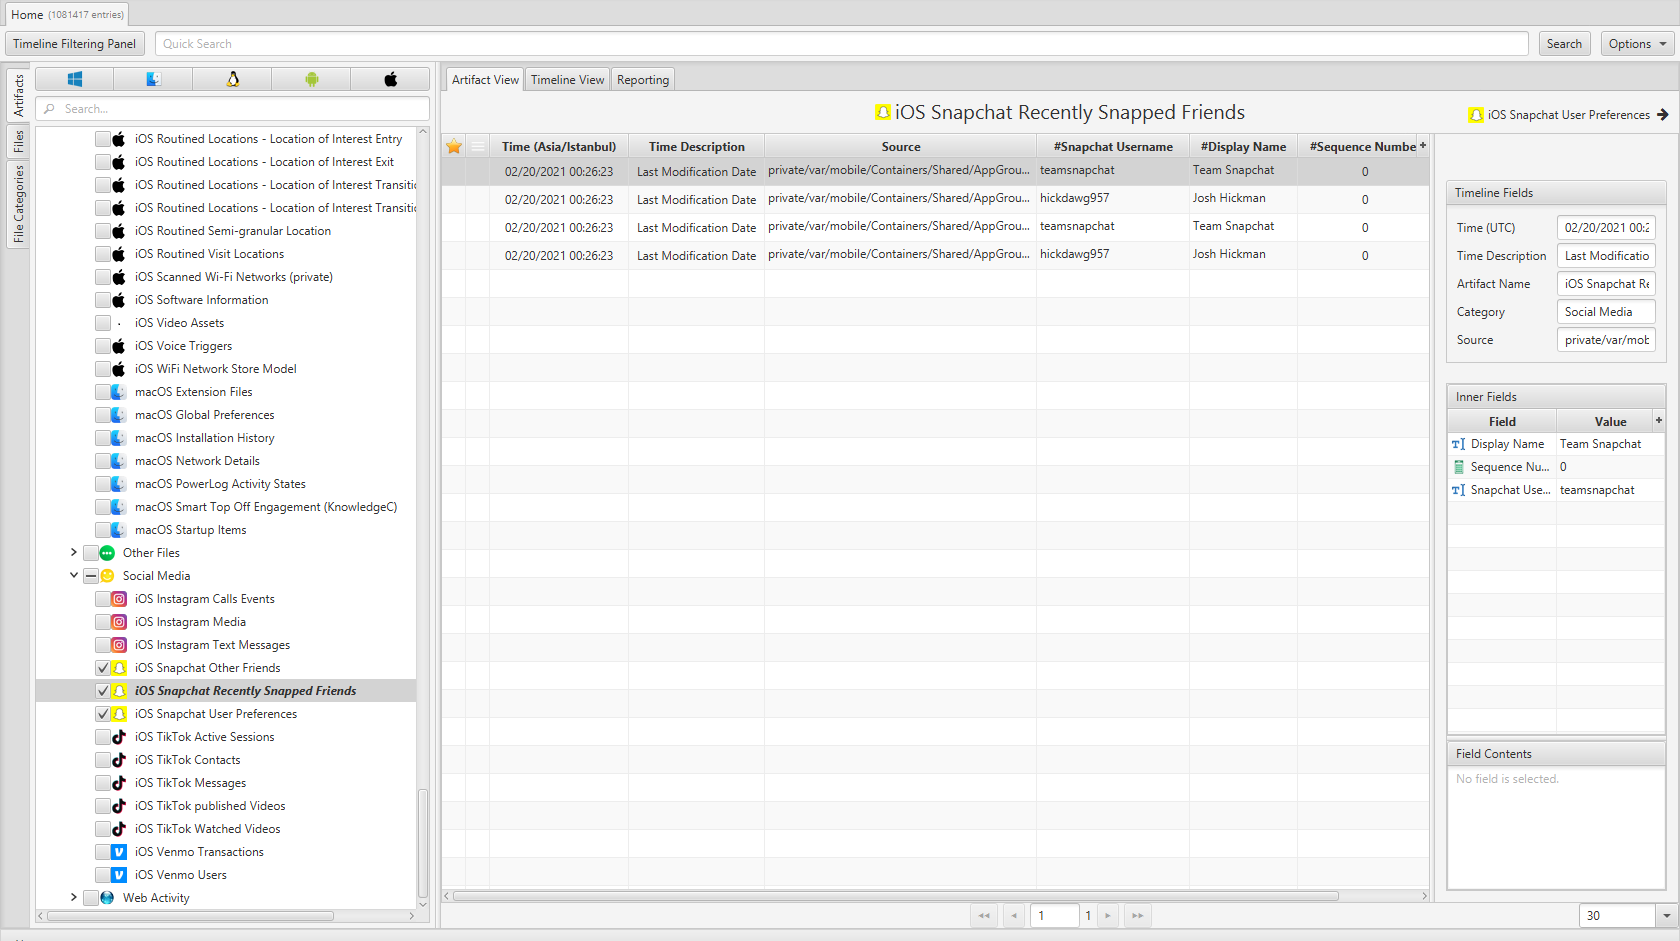Go to next artifact with arrow icon
Screen dimensions: 1680x941
click(1663, 115)
